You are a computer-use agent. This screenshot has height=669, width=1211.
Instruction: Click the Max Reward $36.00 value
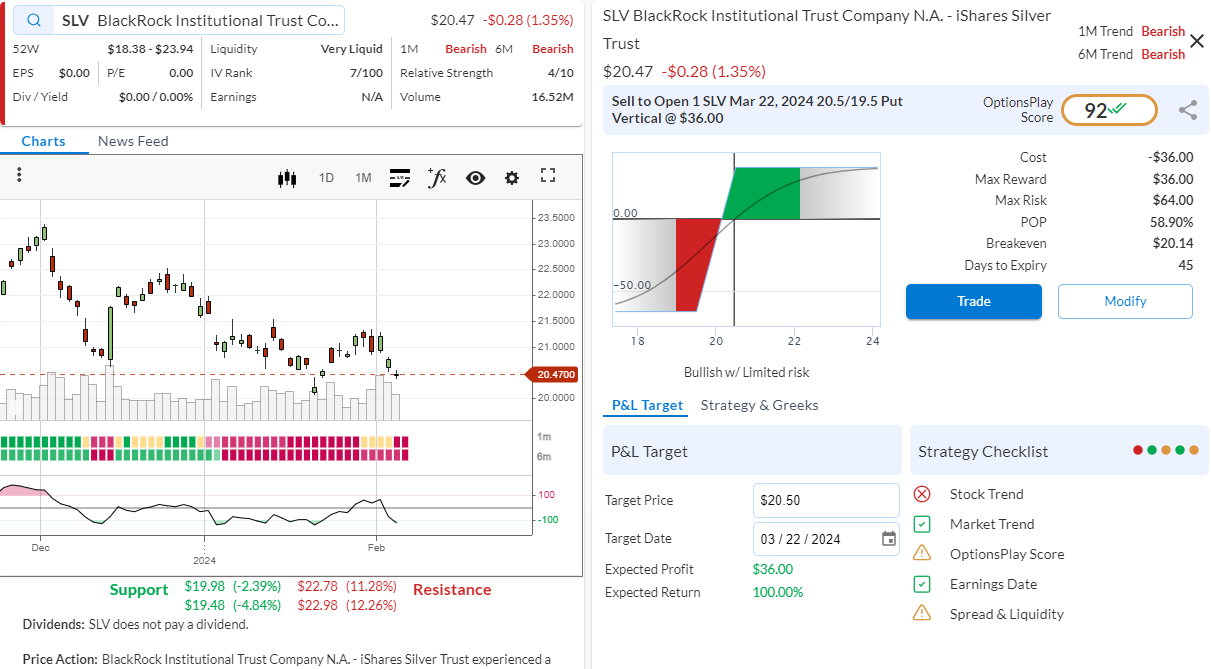click(x=1173, y=179)
